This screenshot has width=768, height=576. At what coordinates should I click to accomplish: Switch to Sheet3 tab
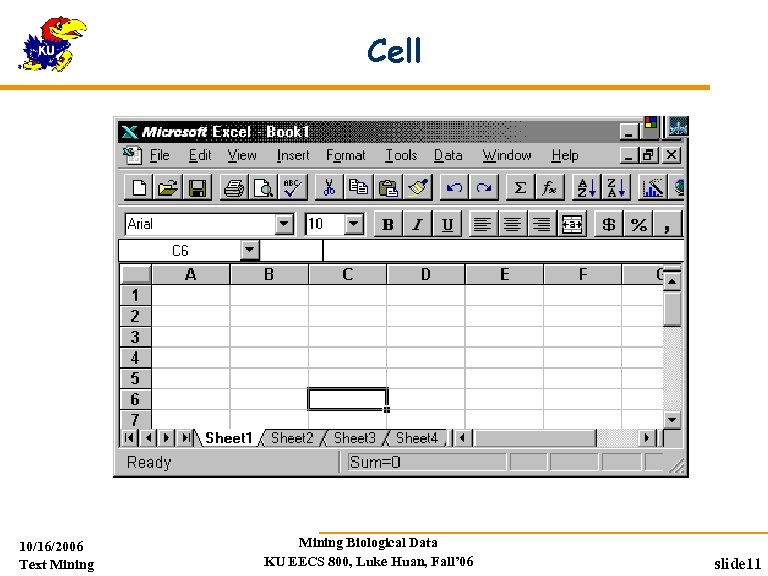355,437
